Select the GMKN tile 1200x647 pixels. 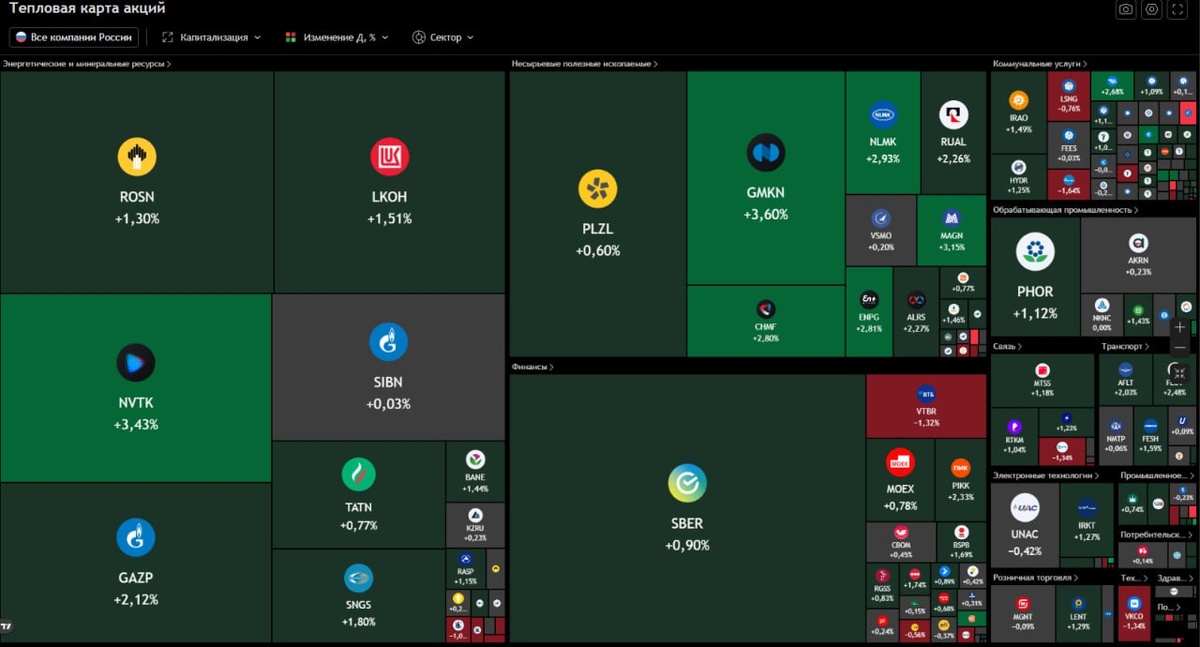click(x=766, y=178)
